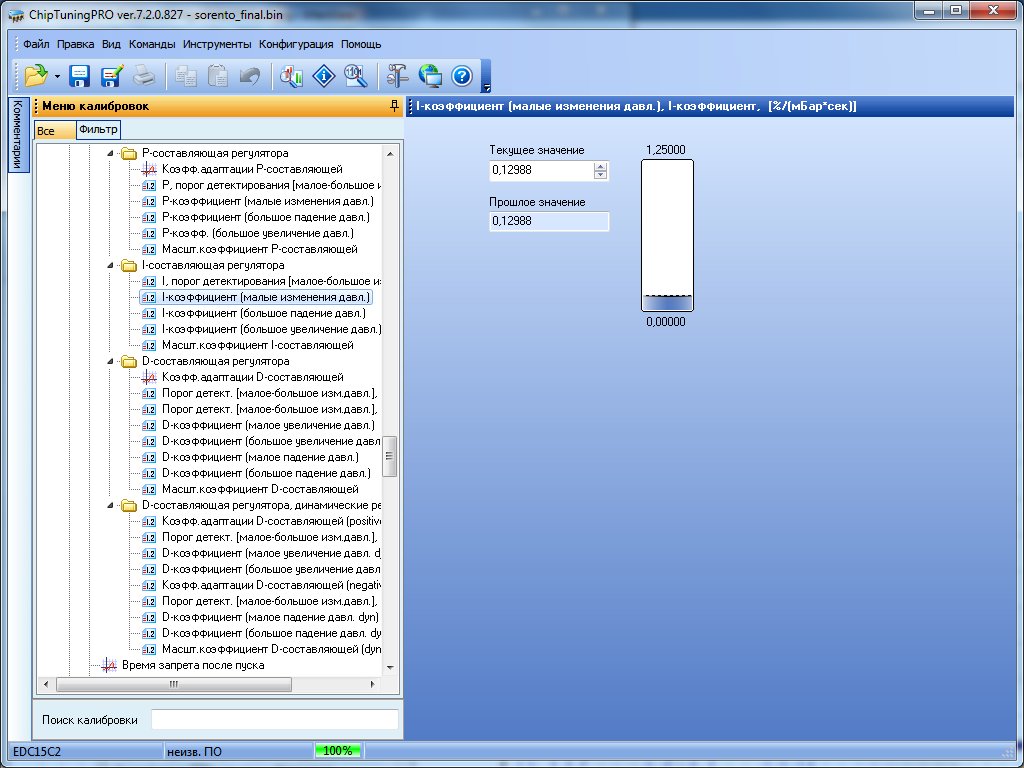
Task: Click the blue question mark help icon
Action: tap(461, 76)
